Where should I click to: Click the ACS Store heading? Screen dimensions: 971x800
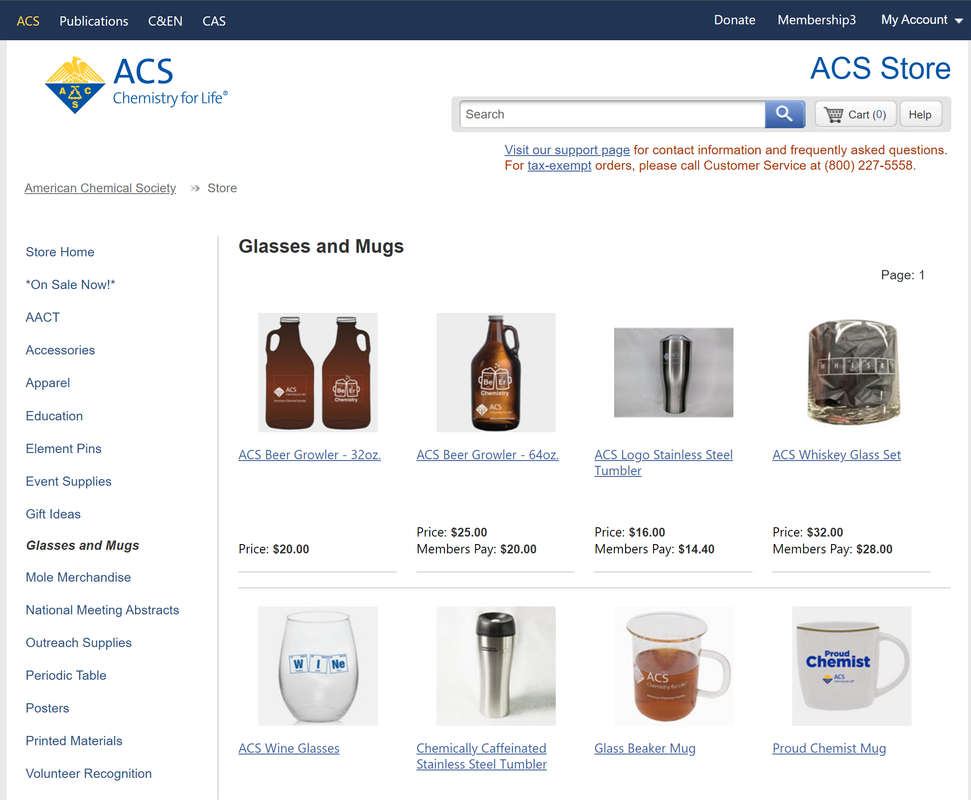[x=881, y=68]
